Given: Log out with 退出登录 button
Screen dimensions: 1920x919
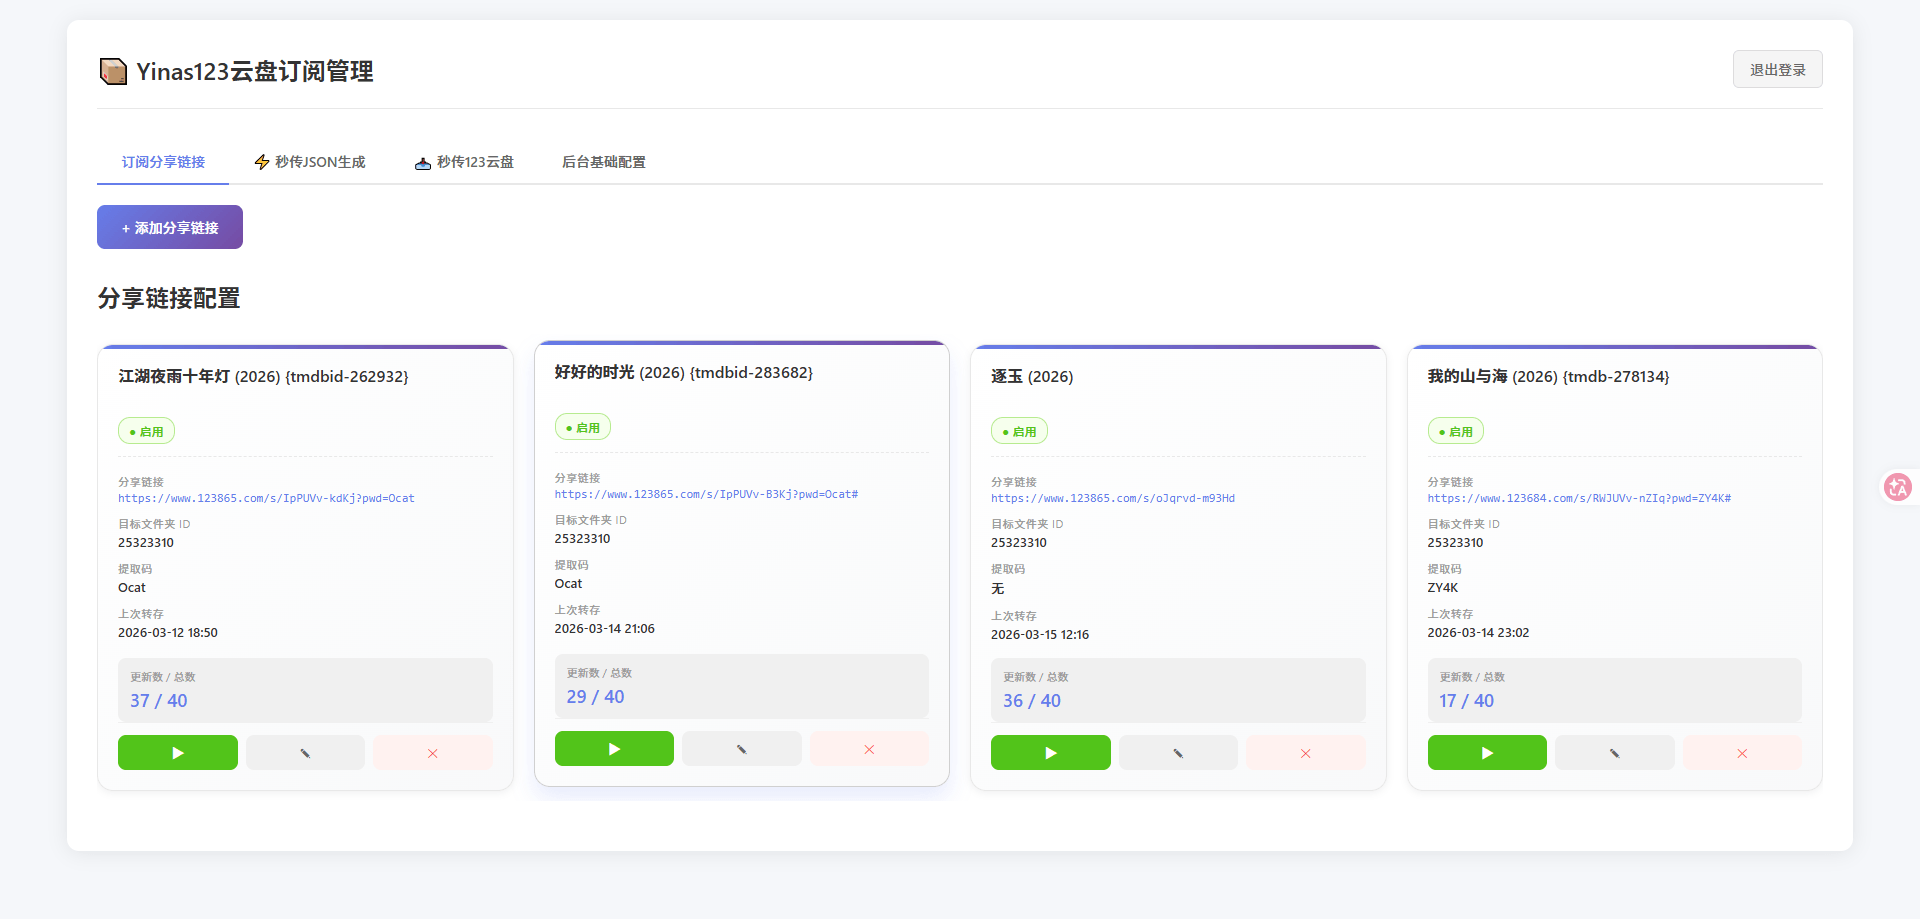Looking at the screenshot, I should 1777,70.
